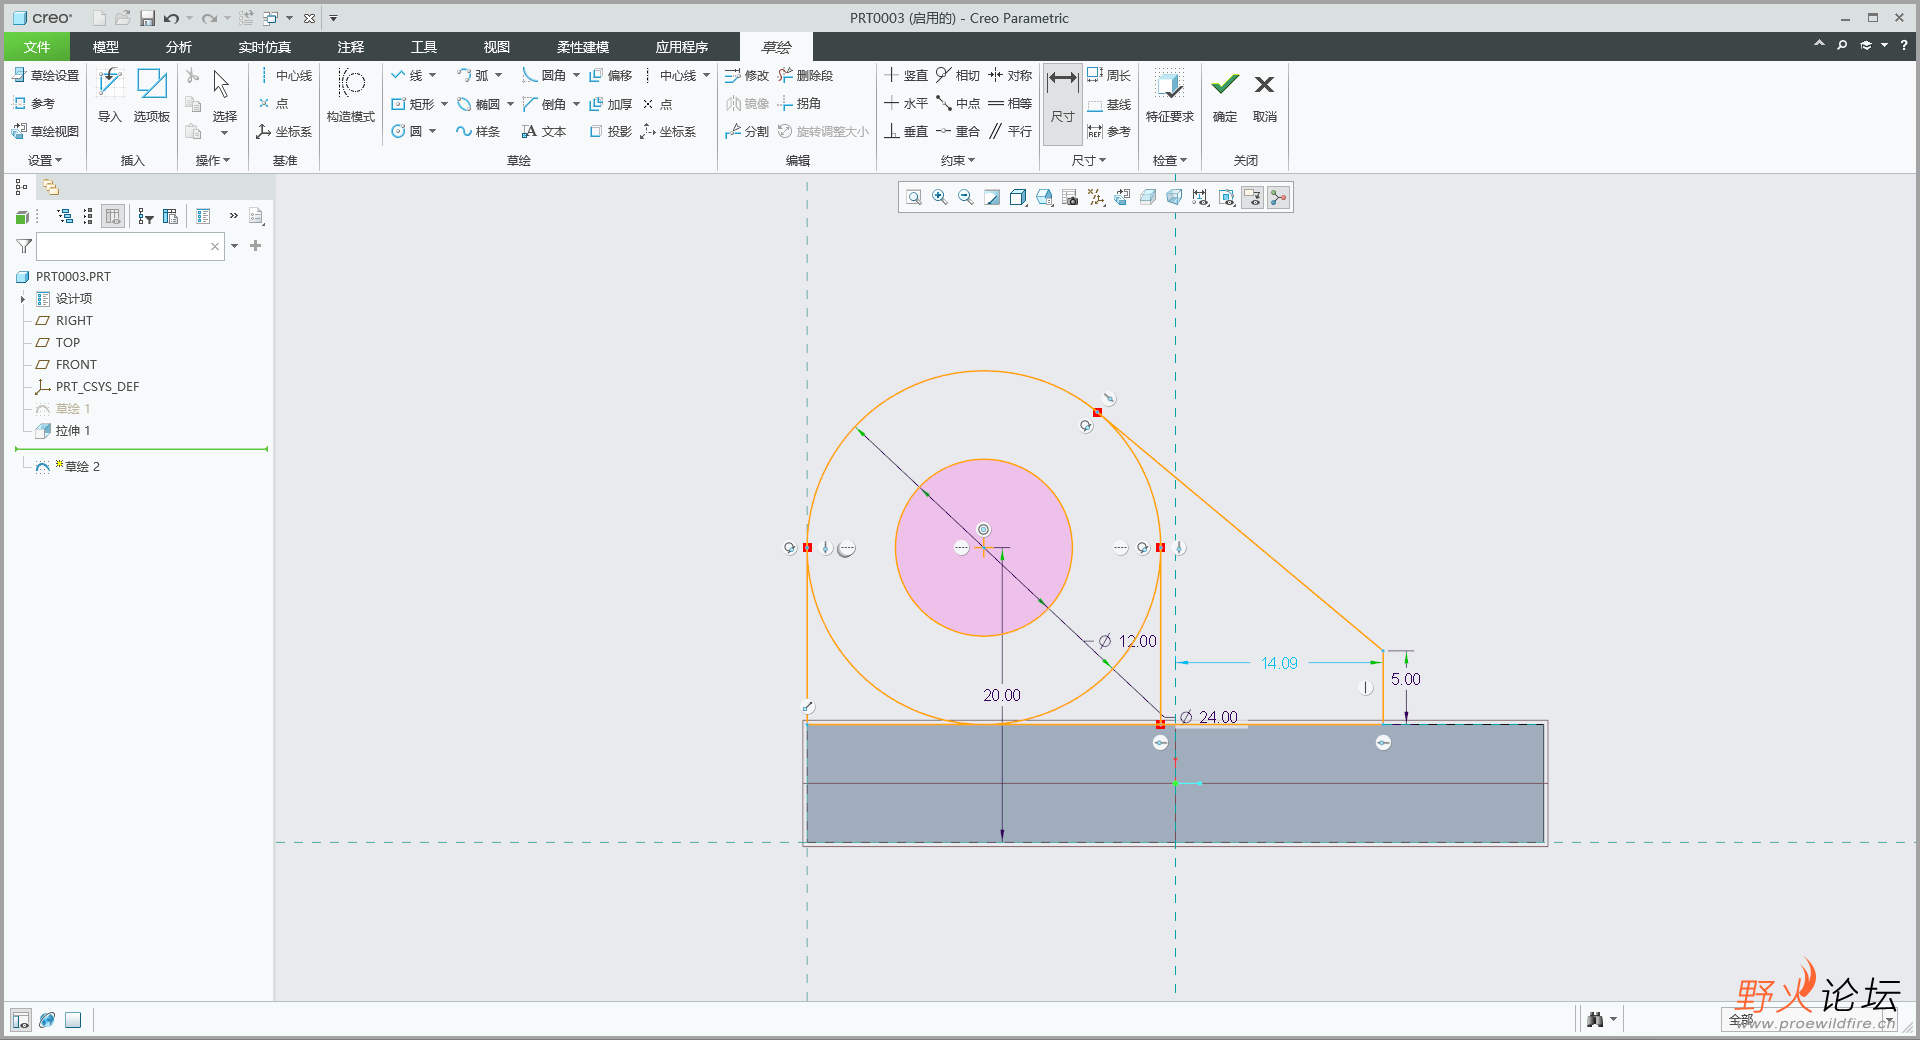Open the 圆角 (fillet) dropdown arrow

(x=576, y=76)
